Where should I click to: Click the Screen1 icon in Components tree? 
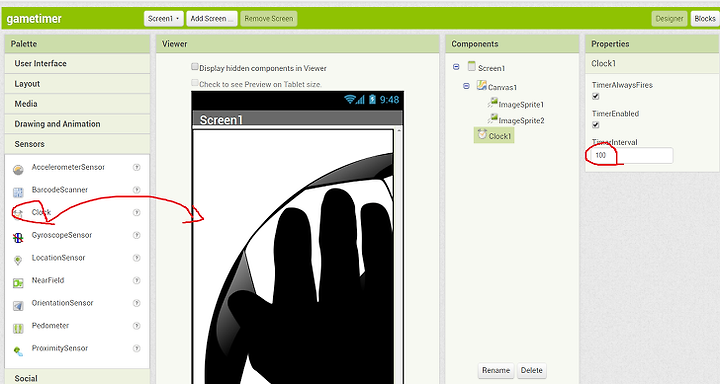coord(472,66)
